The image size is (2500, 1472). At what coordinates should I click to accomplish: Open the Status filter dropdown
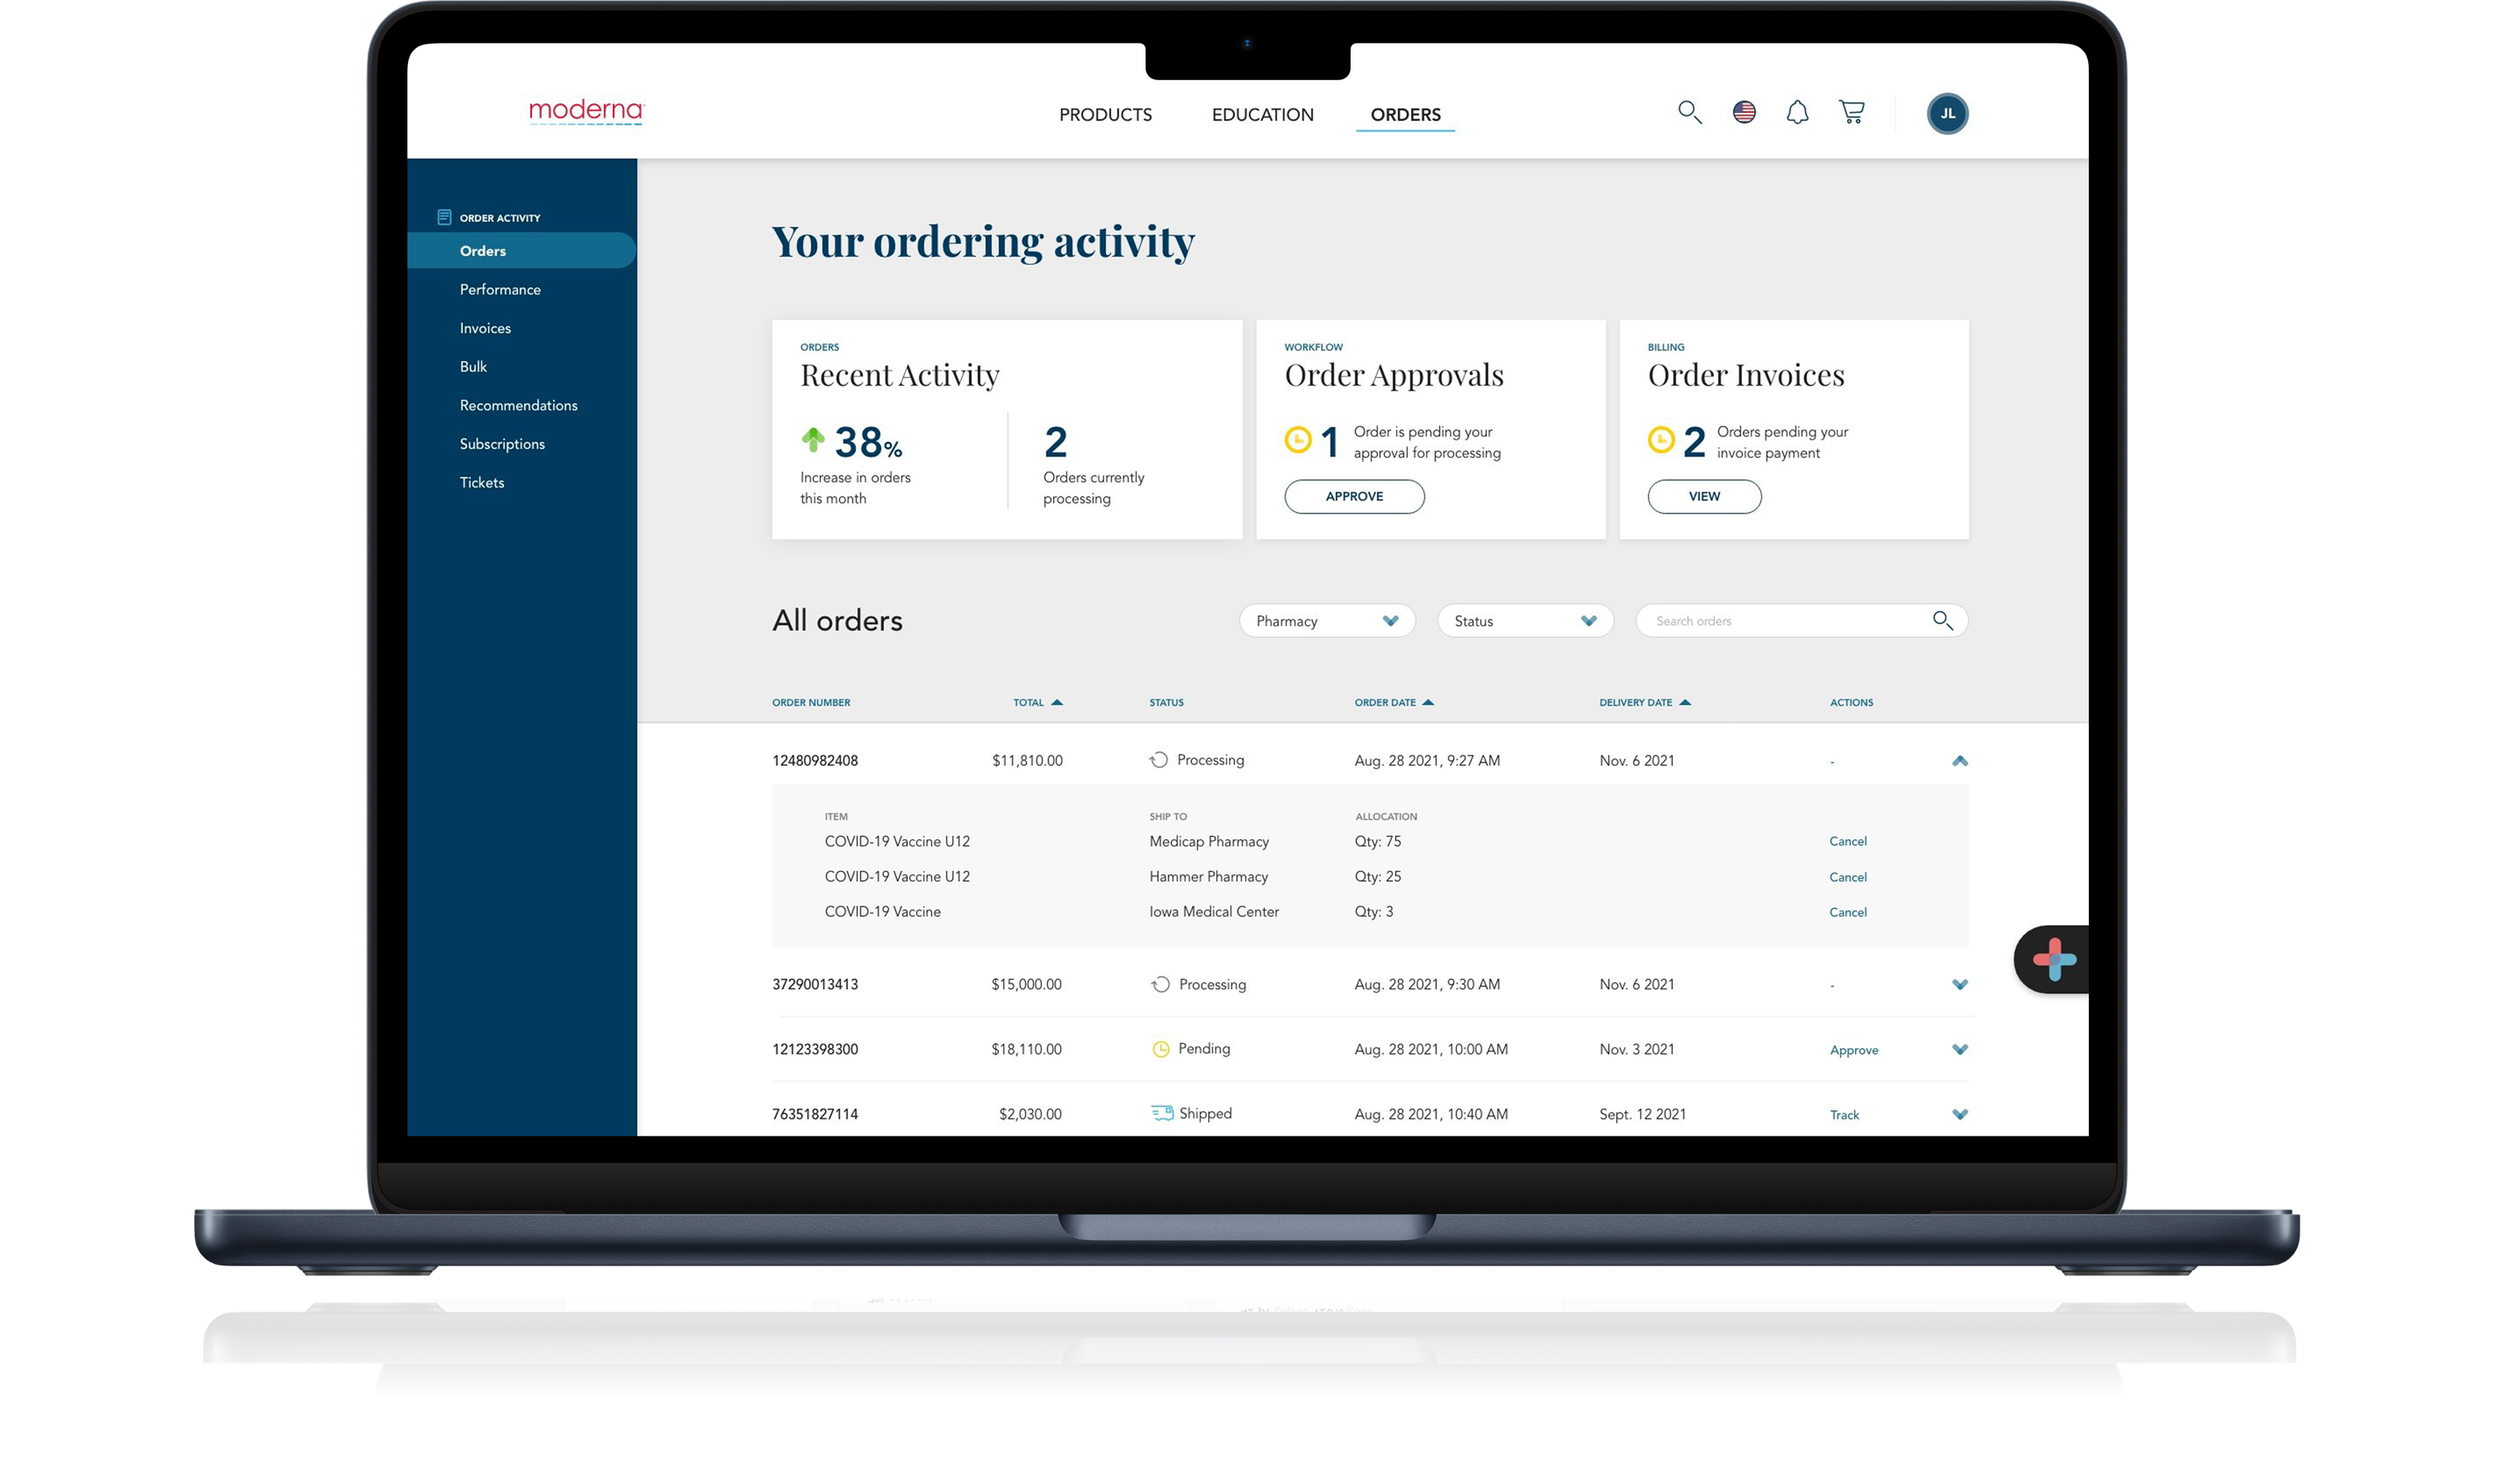(1524, 621)
